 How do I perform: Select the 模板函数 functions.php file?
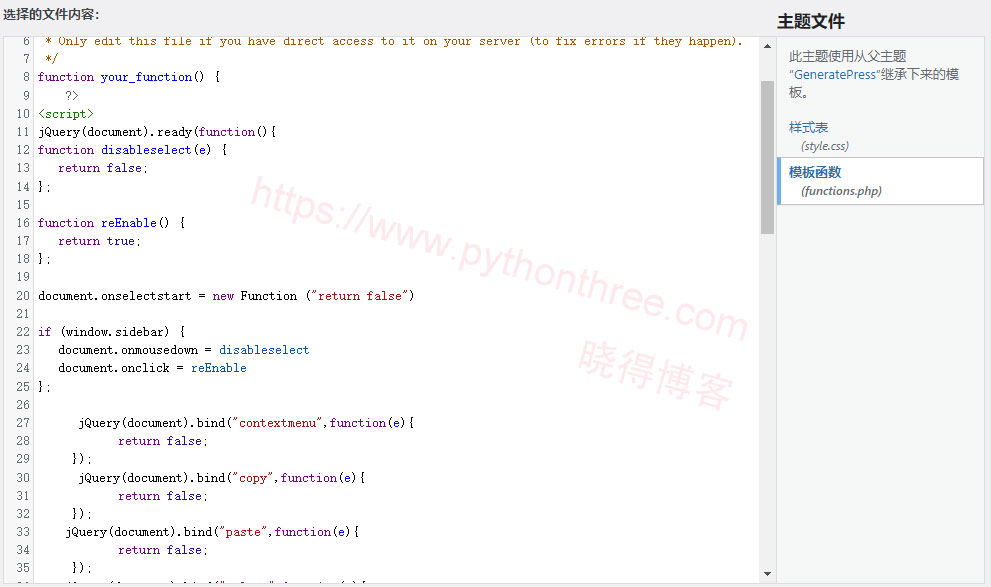[880, 181]
